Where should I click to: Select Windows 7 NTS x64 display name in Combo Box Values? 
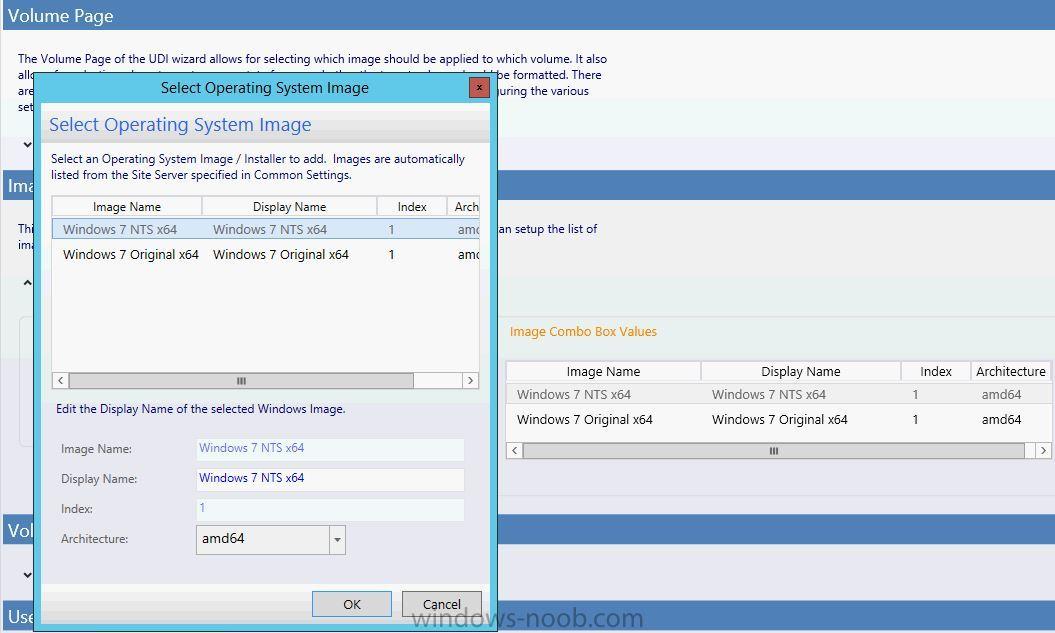pos(769,394)
